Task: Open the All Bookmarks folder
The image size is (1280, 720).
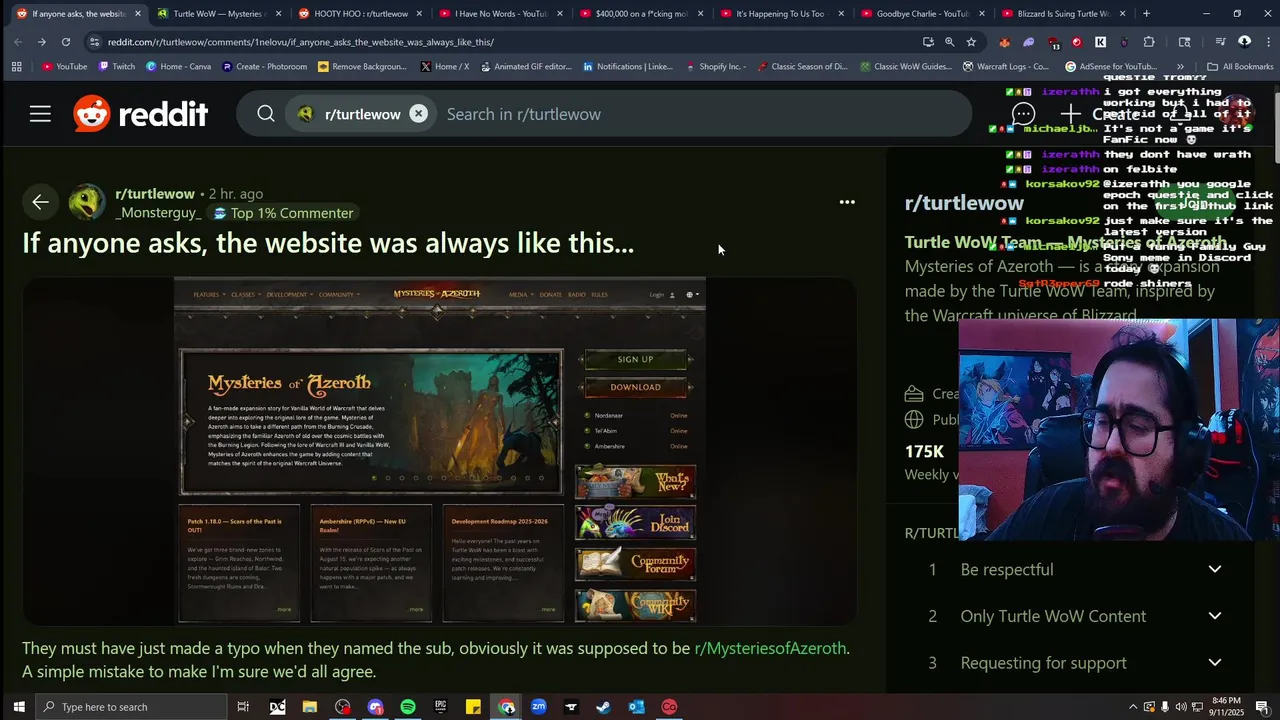Action: click(x=1240, y=67)
